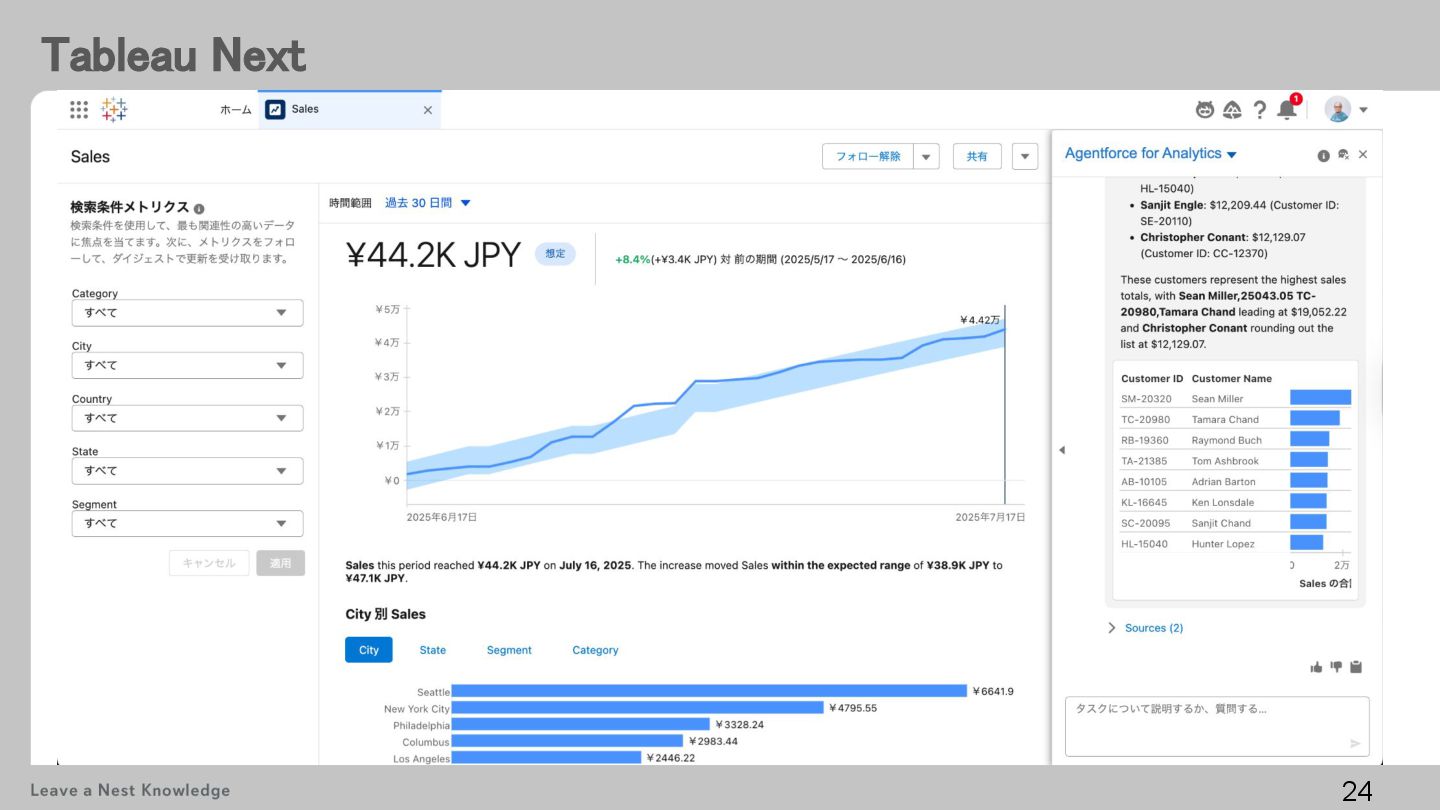Click Raymond Buch row in customer table
1440x810 pixels.
(1235, 440)
